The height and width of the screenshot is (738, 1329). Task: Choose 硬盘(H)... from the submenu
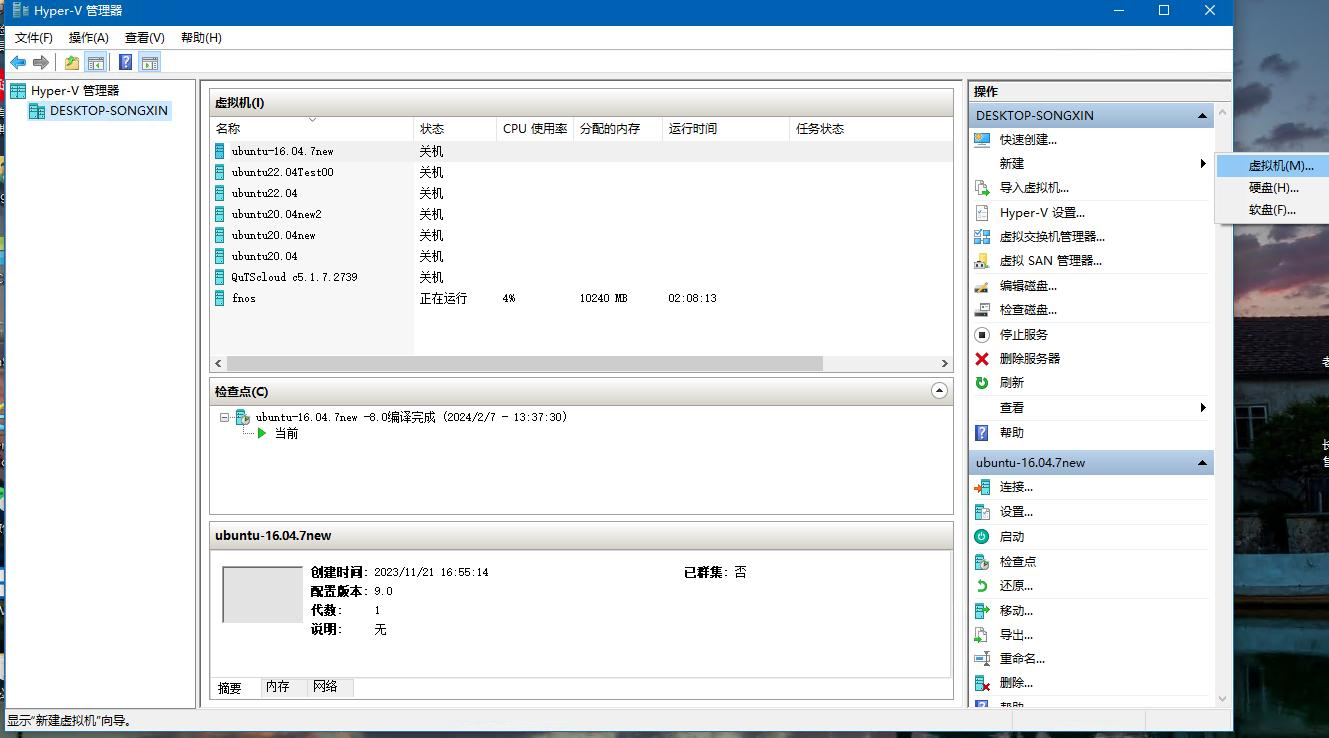(1274, 188)
